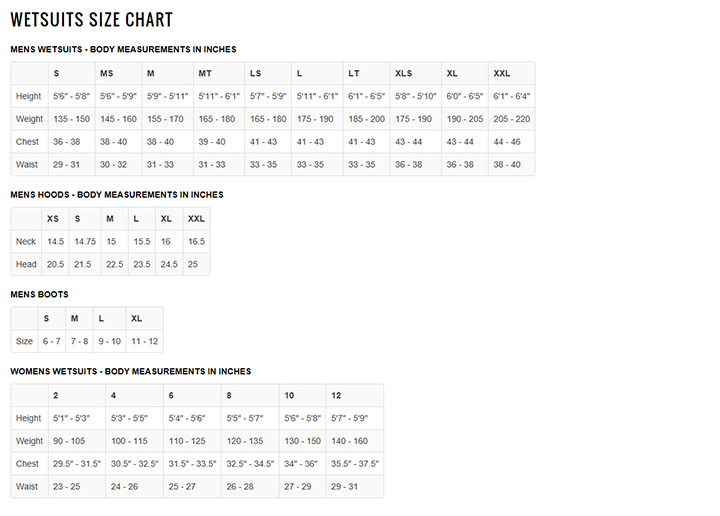Viewport: 720px width, 516px height.
Task: Select the Mens Hoods section heading
Action: (x=117, y=195)
